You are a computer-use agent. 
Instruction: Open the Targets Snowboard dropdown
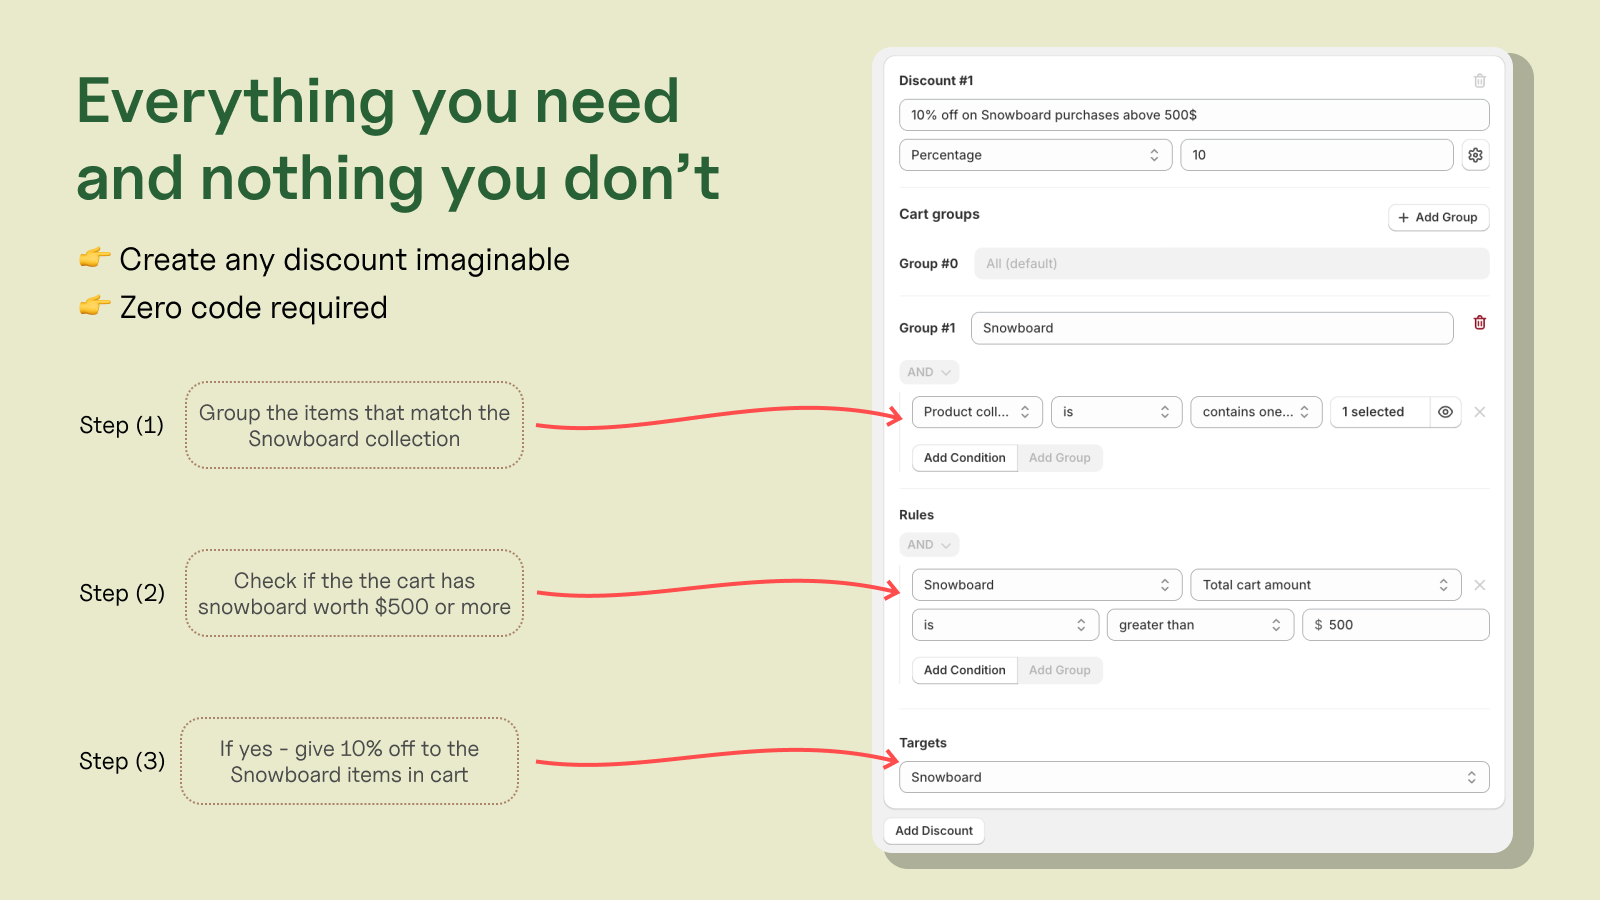tap(1193, 777)
